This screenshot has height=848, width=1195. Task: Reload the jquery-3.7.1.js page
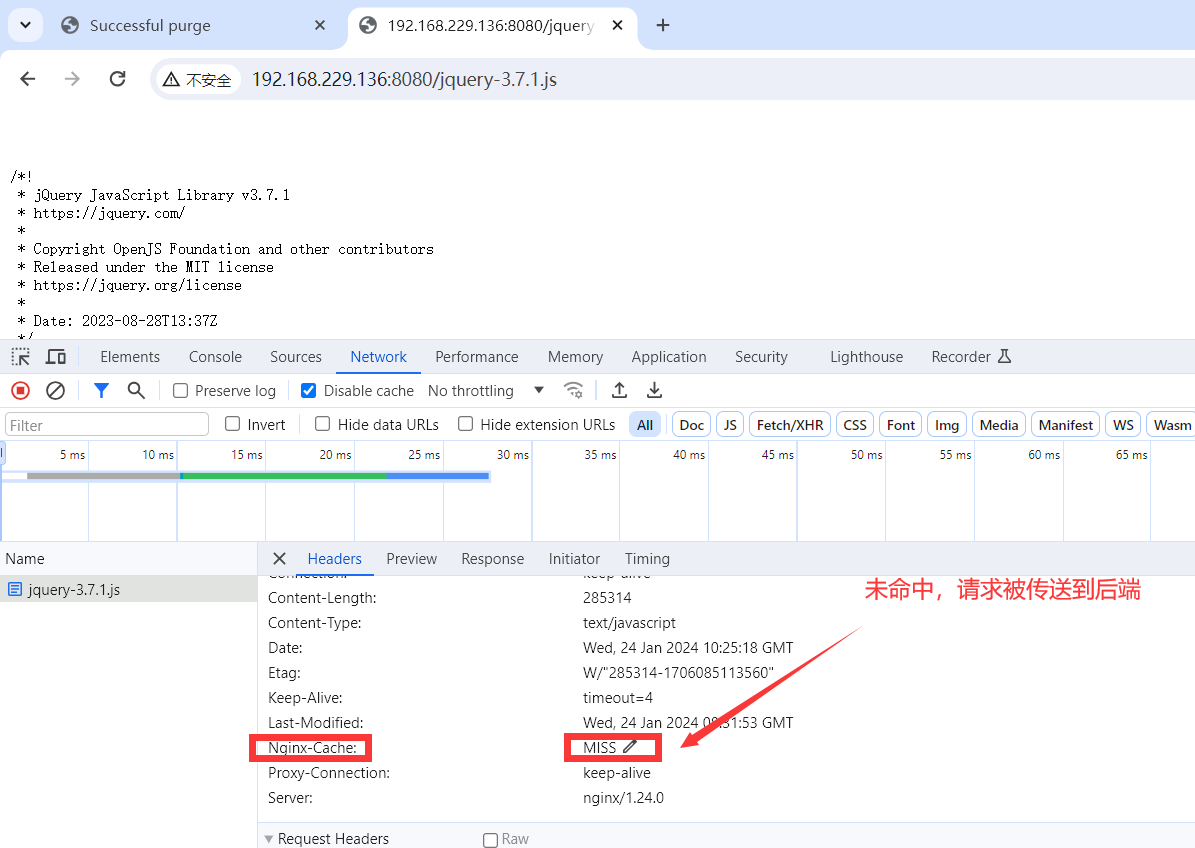click(x=117, y=79)
